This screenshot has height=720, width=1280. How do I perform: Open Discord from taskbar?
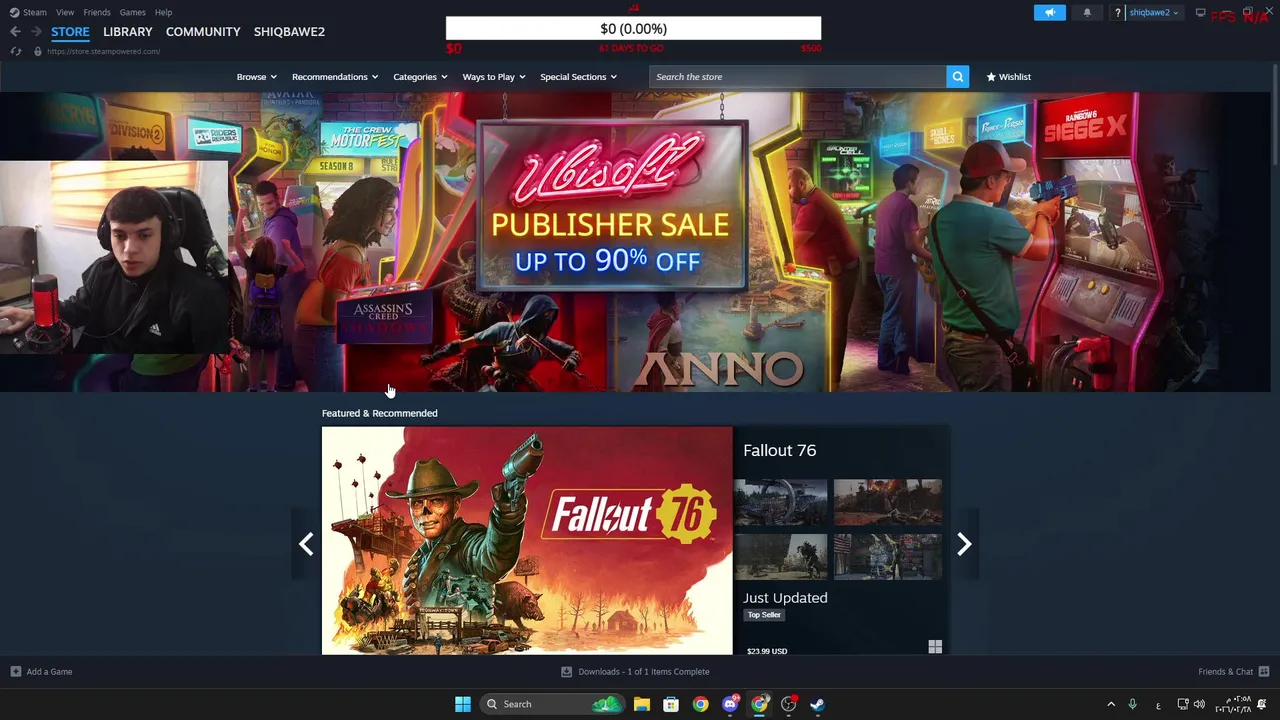(730, 704)
